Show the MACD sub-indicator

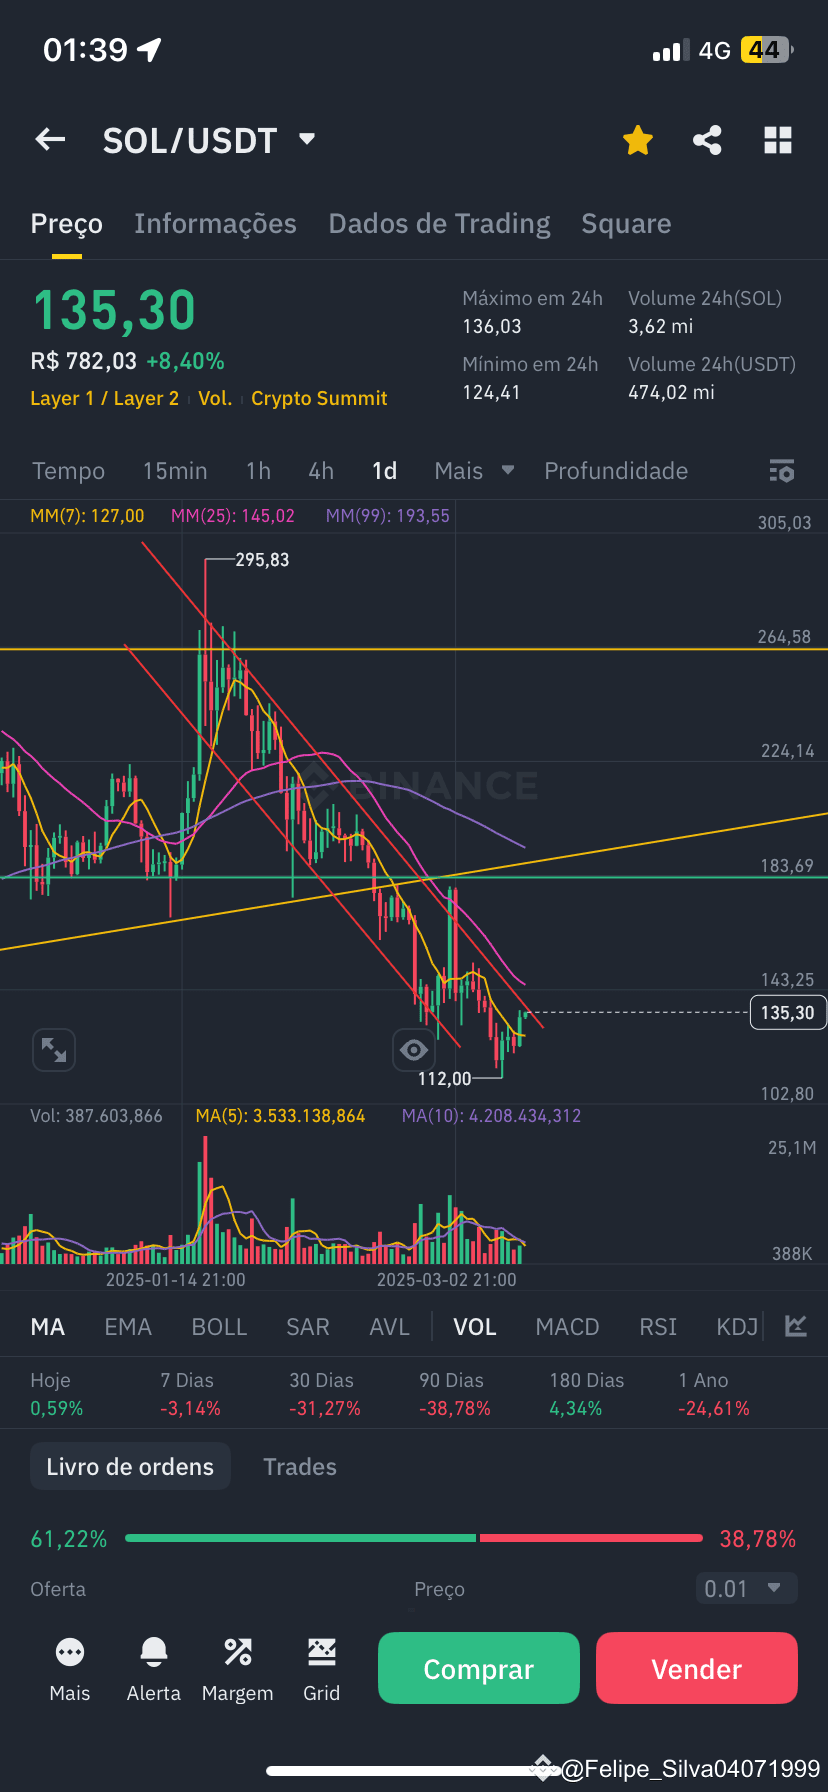567,1327
